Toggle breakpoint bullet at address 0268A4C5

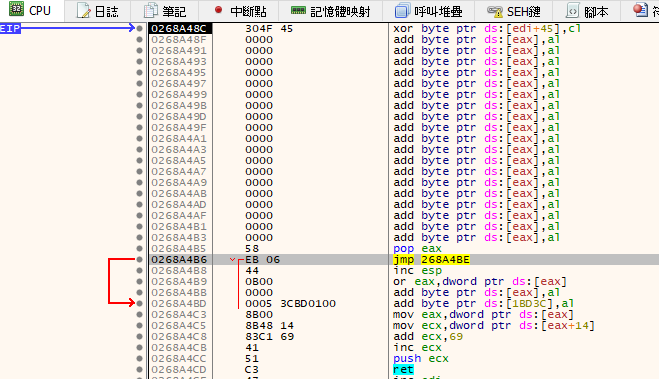click(140, 325)
